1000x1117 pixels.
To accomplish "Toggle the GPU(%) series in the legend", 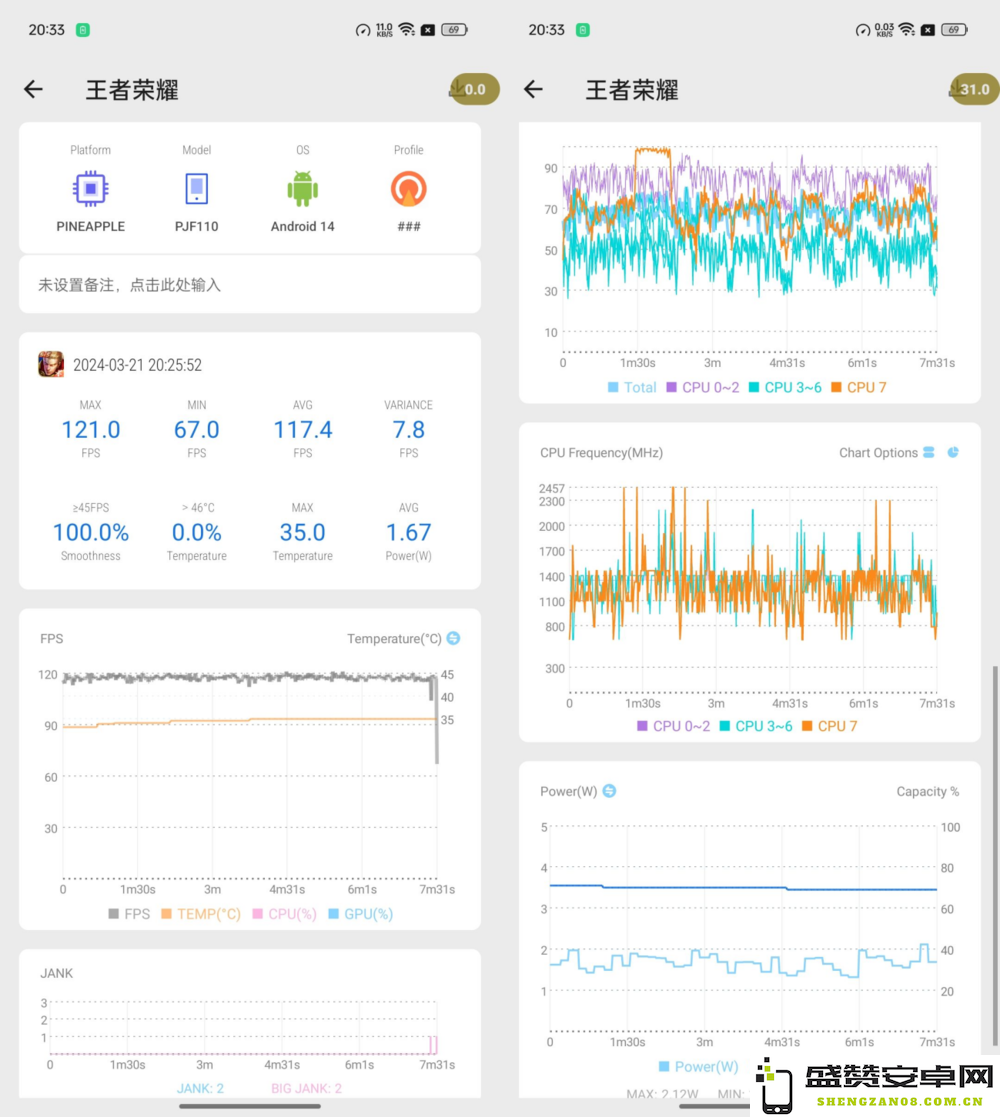I will click(x=360, y=914).
